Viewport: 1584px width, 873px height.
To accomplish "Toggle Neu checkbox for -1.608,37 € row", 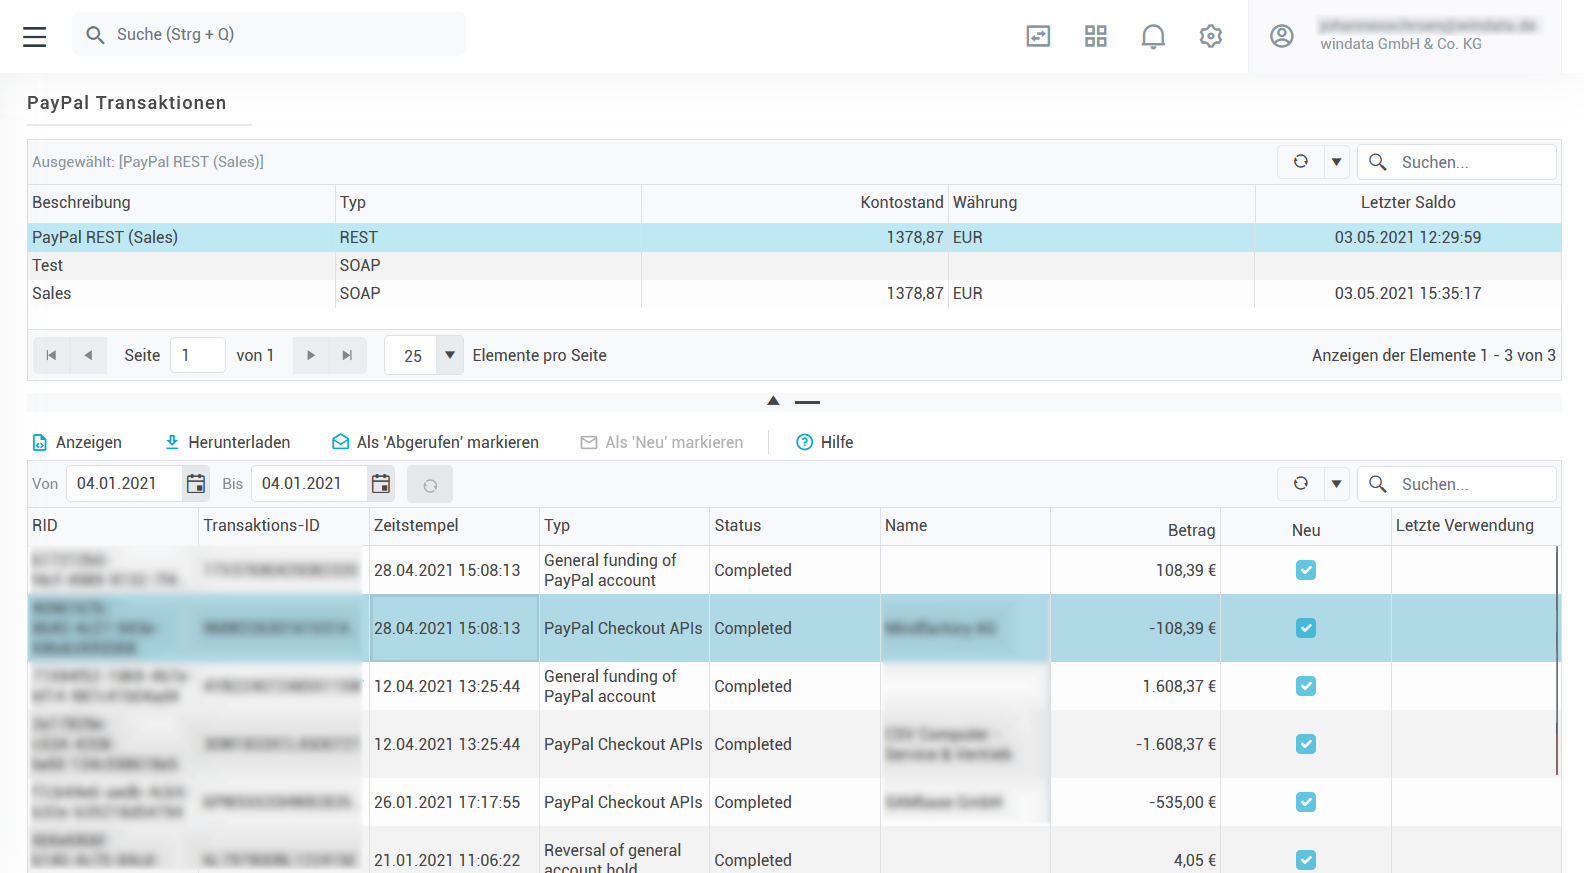I will point(1305,744).
